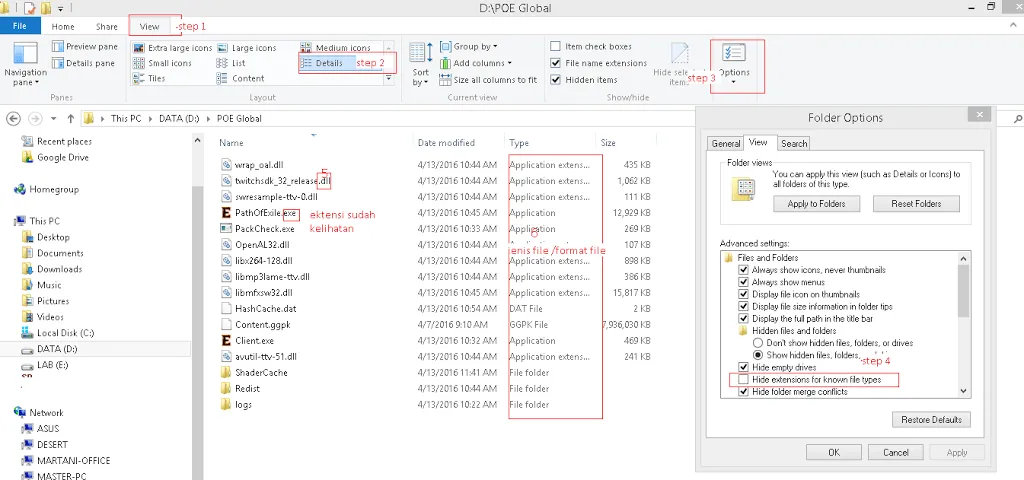The height and width of the screenshot is (480, 1024).
Task: Click Advanced settings scroll down arrow
Action: pos(964,391)
